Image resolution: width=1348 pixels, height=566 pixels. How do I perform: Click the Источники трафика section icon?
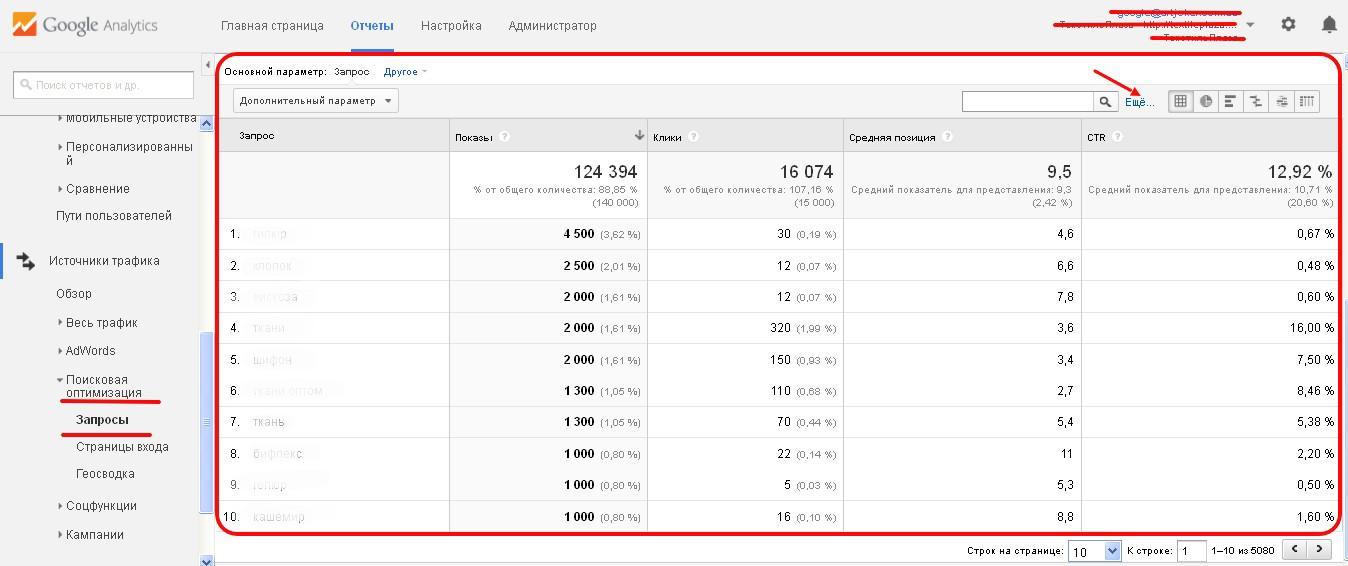26,261
